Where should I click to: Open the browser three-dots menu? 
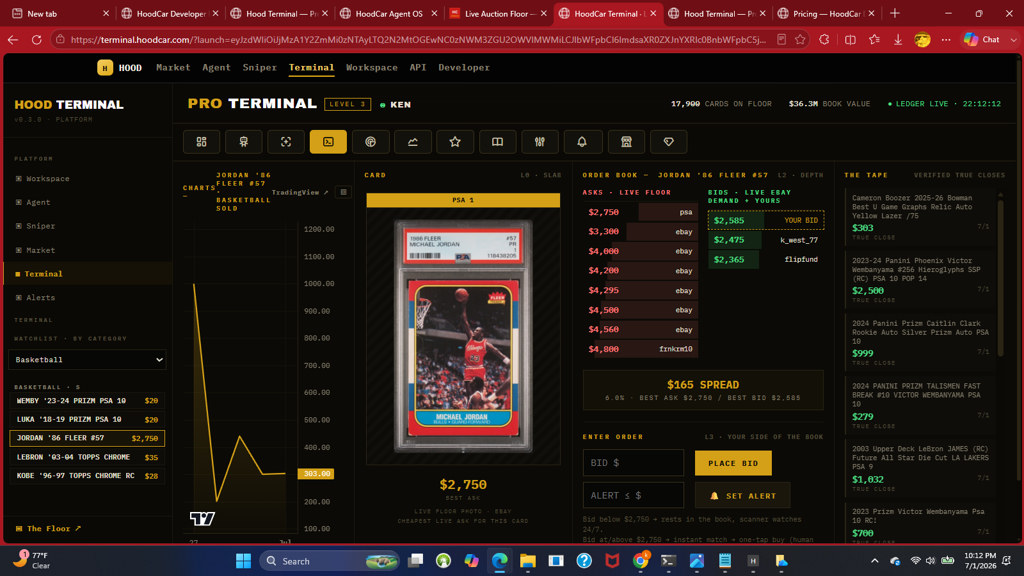[x=946, y=40]
